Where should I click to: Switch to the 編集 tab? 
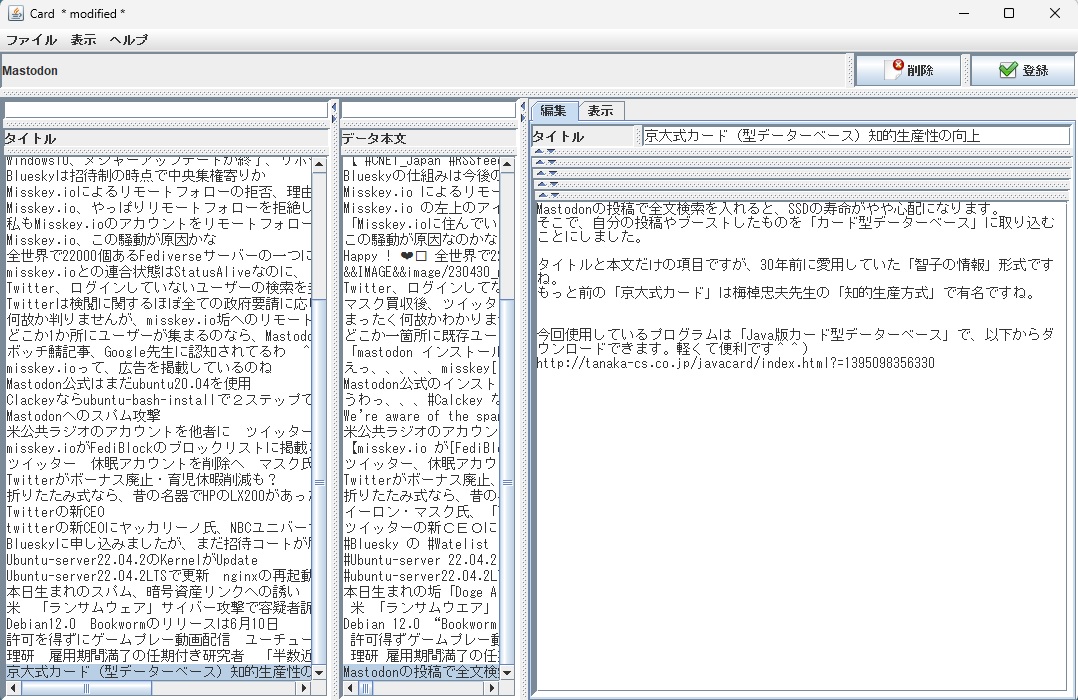click(553, 111)
